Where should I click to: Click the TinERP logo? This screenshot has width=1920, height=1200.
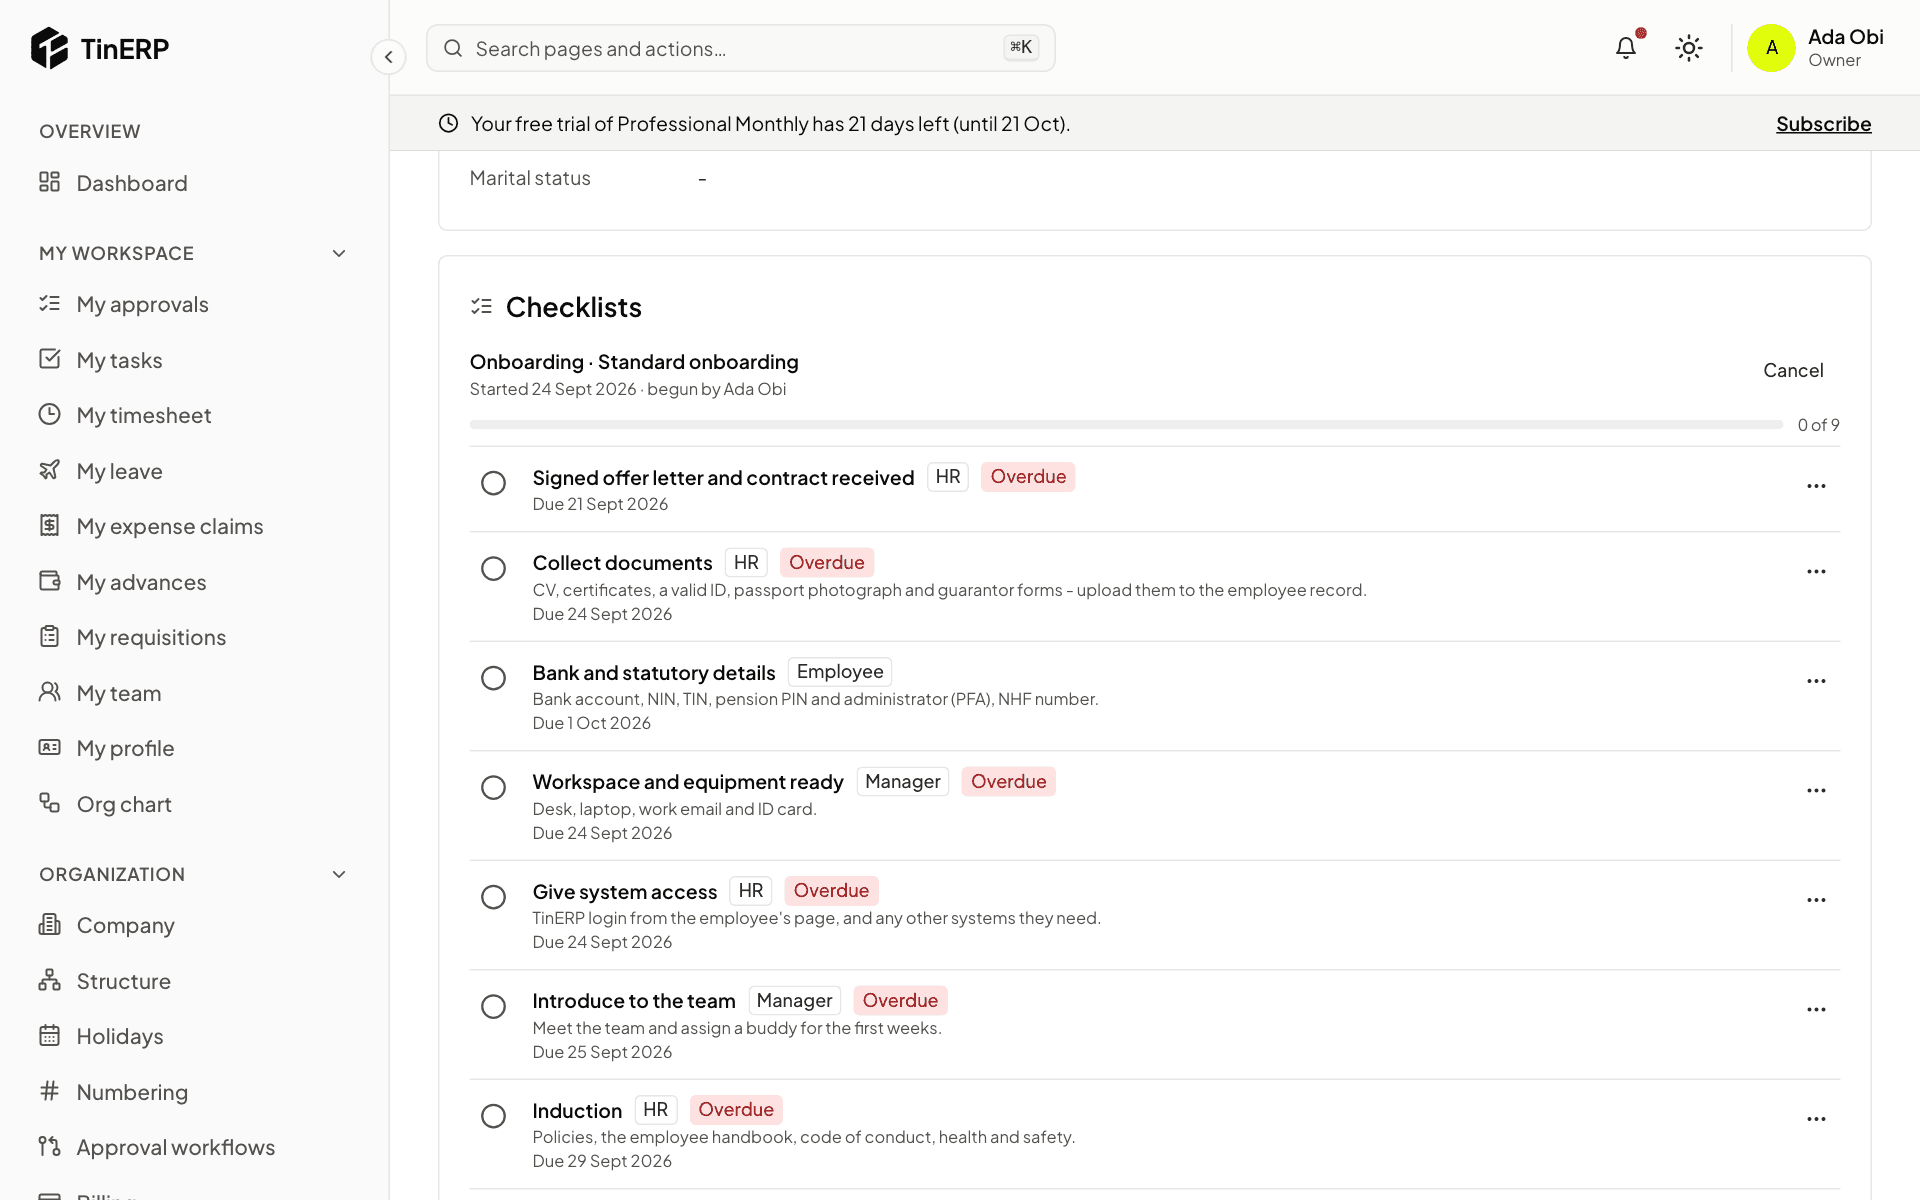100,48
